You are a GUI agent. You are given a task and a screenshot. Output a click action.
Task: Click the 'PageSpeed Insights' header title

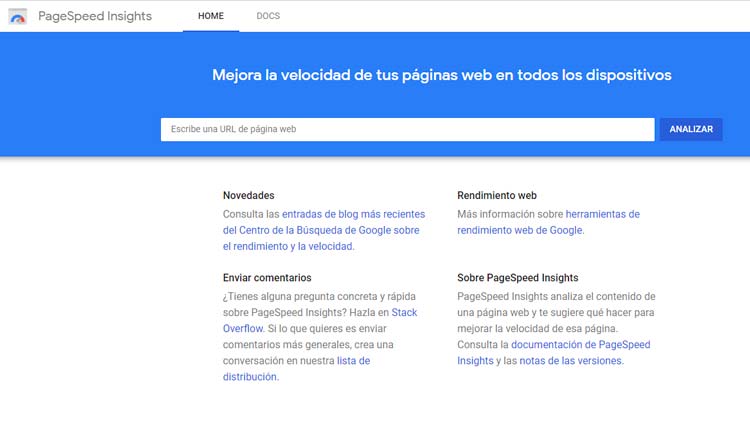[x=95, y=16]
